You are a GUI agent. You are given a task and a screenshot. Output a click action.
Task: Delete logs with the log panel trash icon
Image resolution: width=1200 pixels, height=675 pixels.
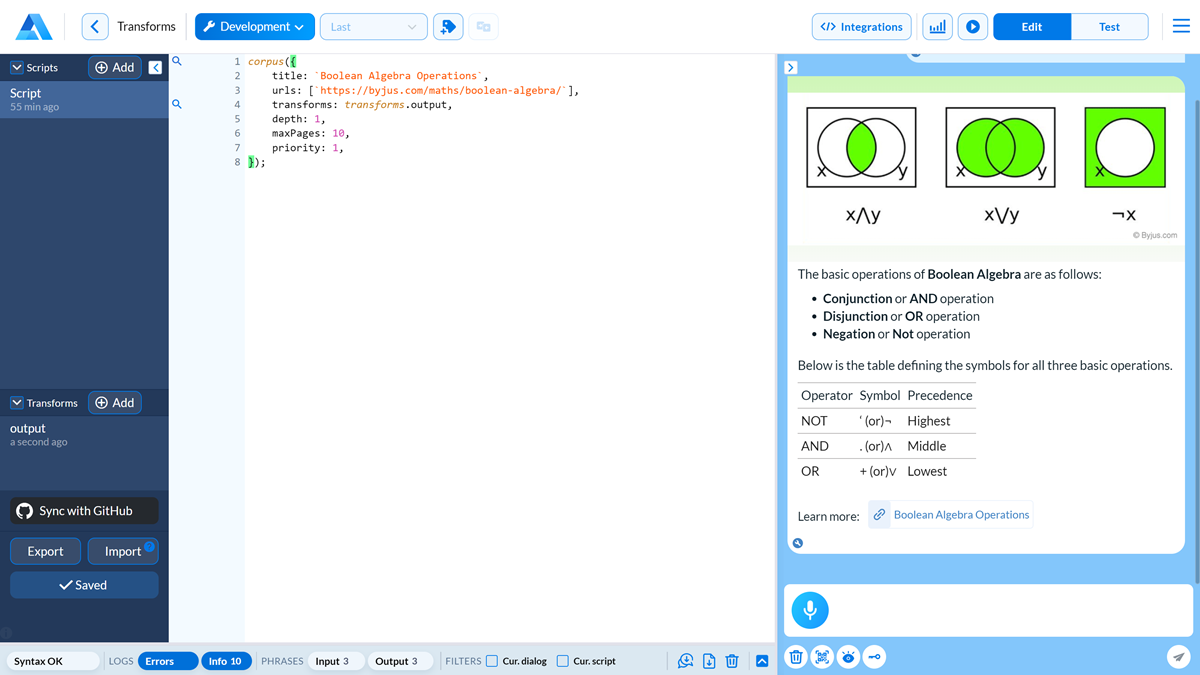tap(732, 661)
